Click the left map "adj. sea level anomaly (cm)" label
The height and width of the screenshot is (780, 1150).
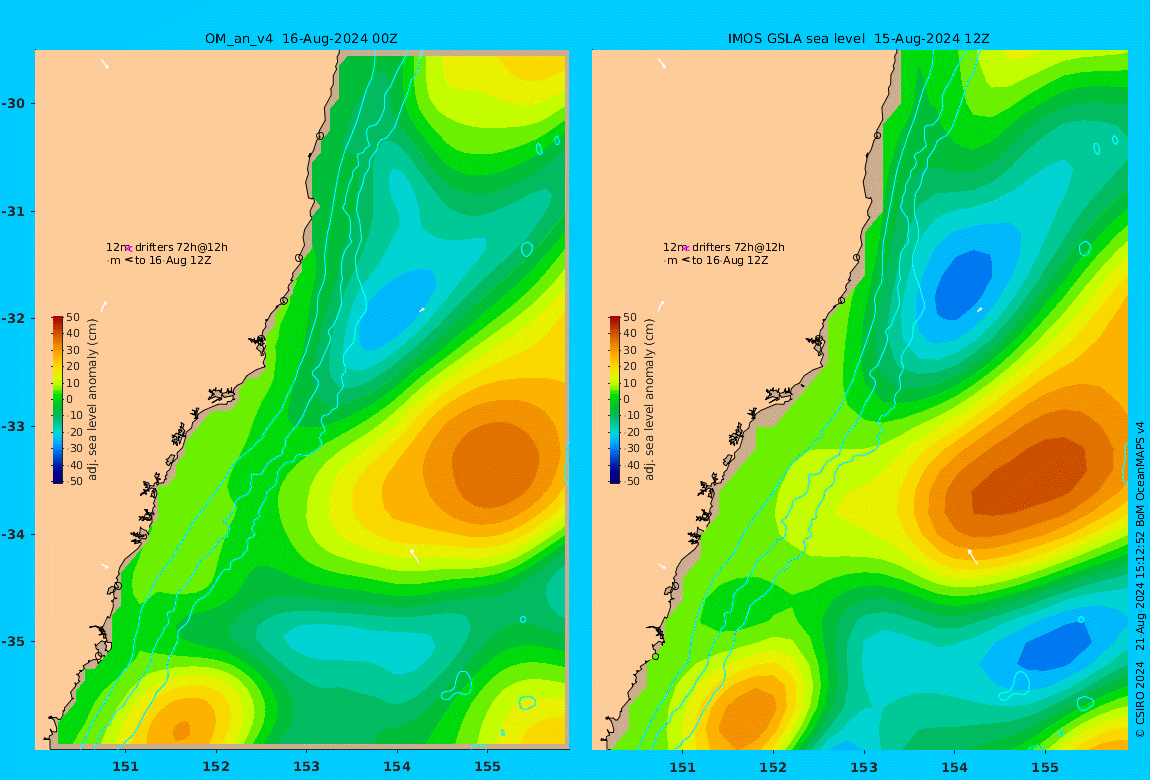pos(92,400)
